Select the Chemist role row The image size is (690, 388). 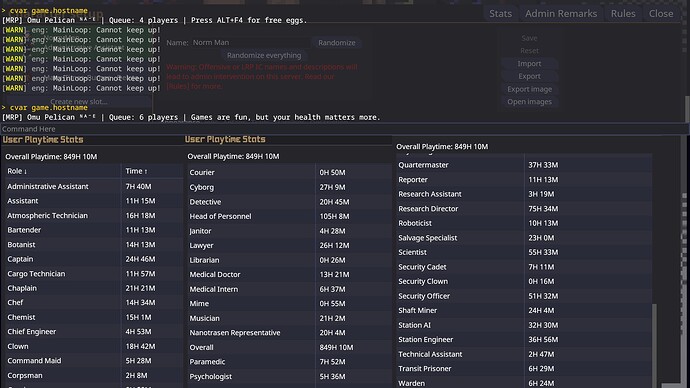pos(93,317)
